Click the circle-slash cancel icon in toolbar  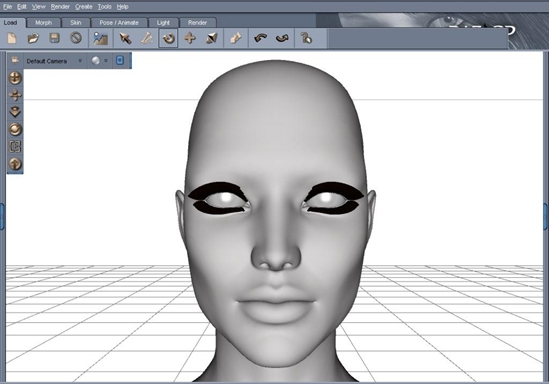(76, 38)
